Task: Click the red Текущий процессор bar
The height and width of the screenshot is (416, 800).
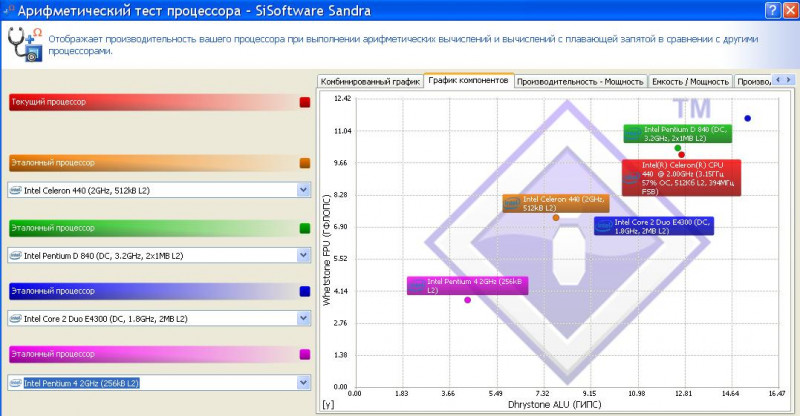Action: [153, 102]
